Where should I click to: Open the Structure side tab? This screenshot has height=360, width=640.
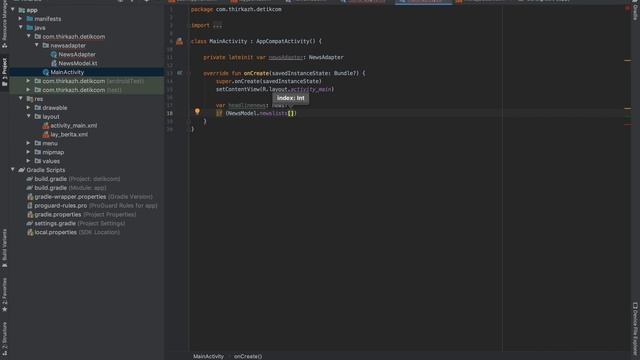[4, 338]
